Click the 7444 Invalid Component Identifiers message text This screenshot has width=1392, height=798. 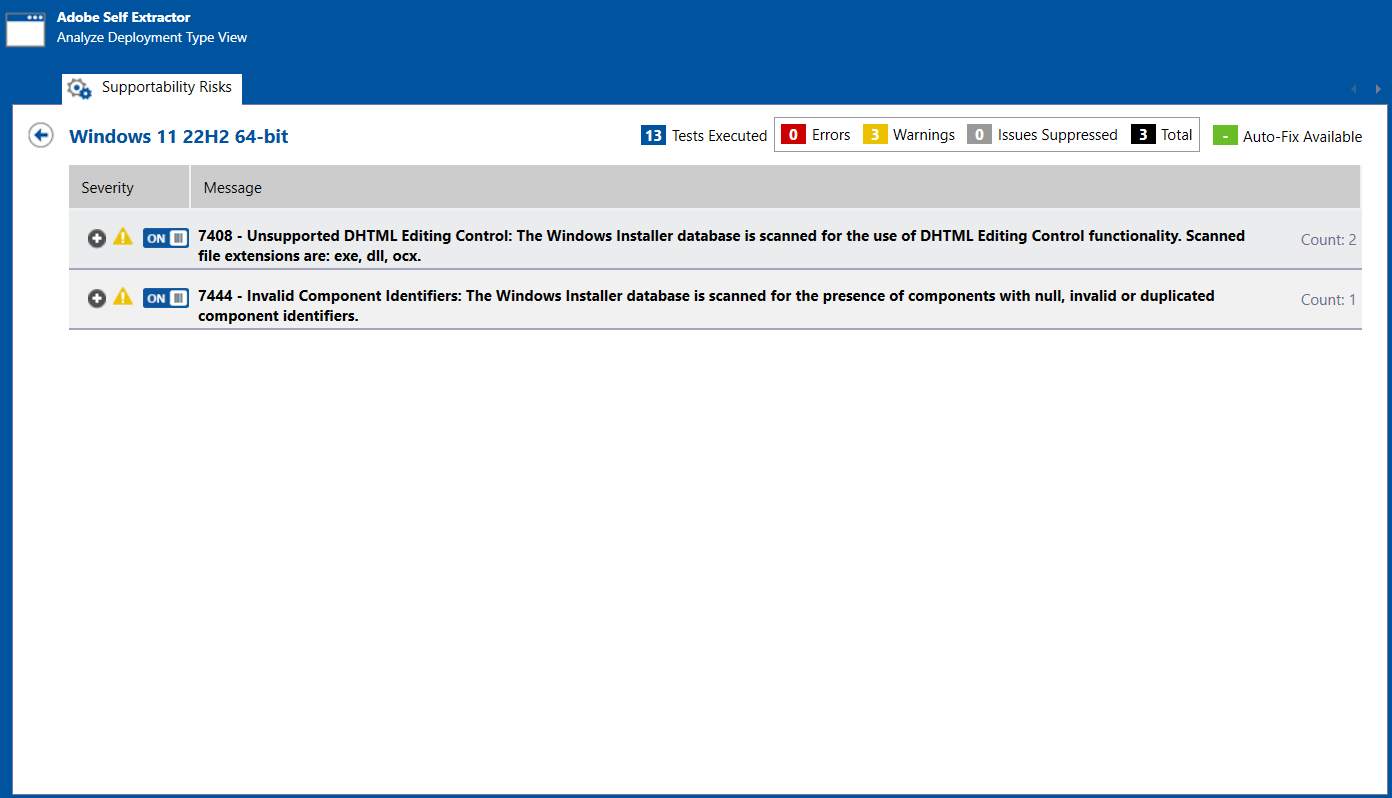click(x=706, y=306)
